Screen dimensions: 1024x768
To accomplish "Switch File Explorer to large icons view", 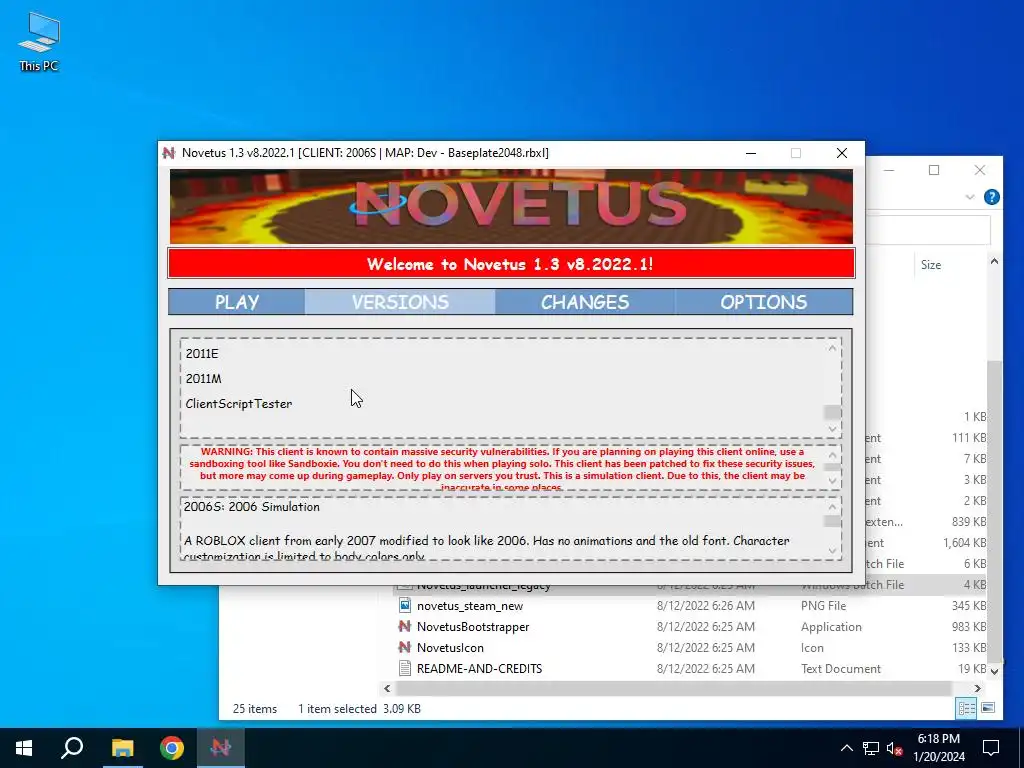I will coord(988,708).
